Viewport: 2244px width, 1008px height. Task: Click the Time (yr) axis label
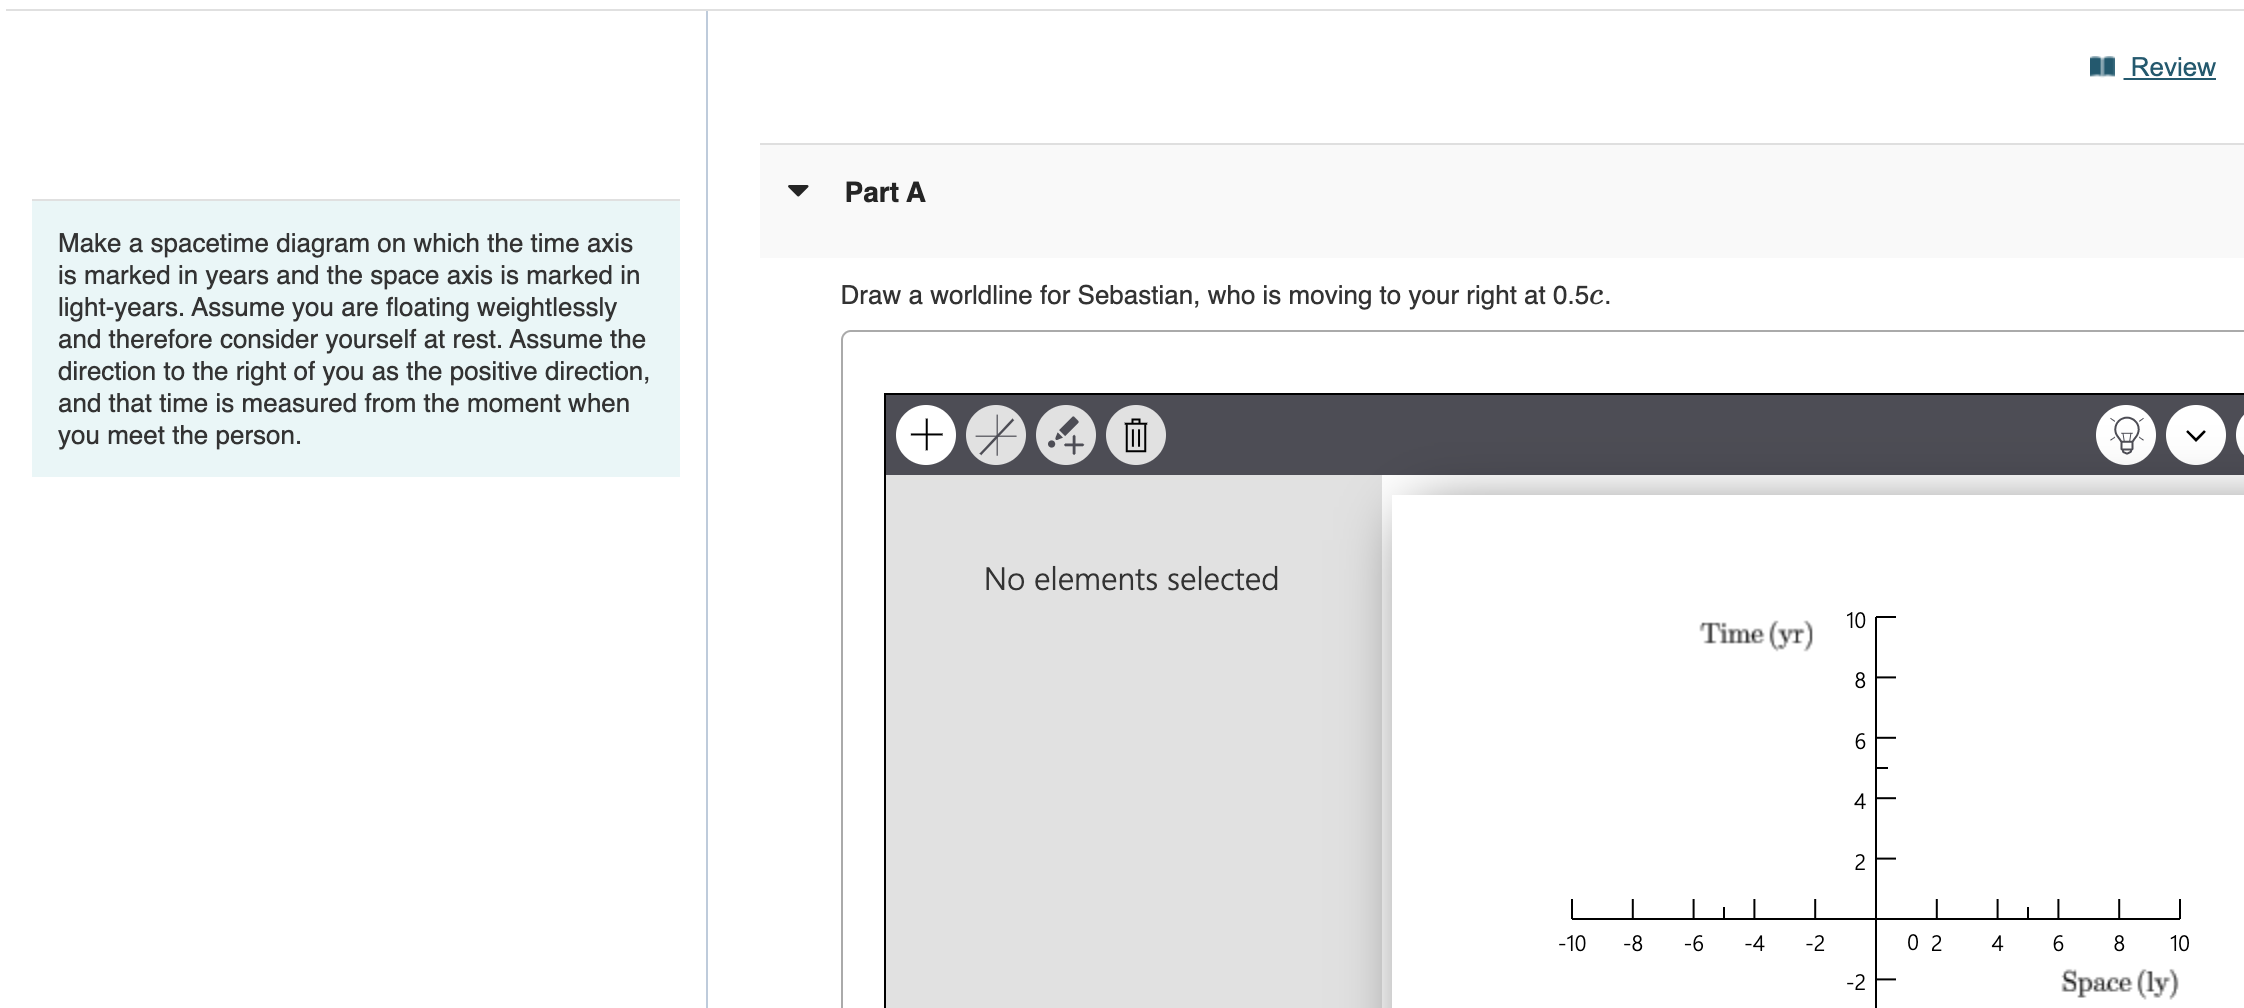[x=1757, y=634]
